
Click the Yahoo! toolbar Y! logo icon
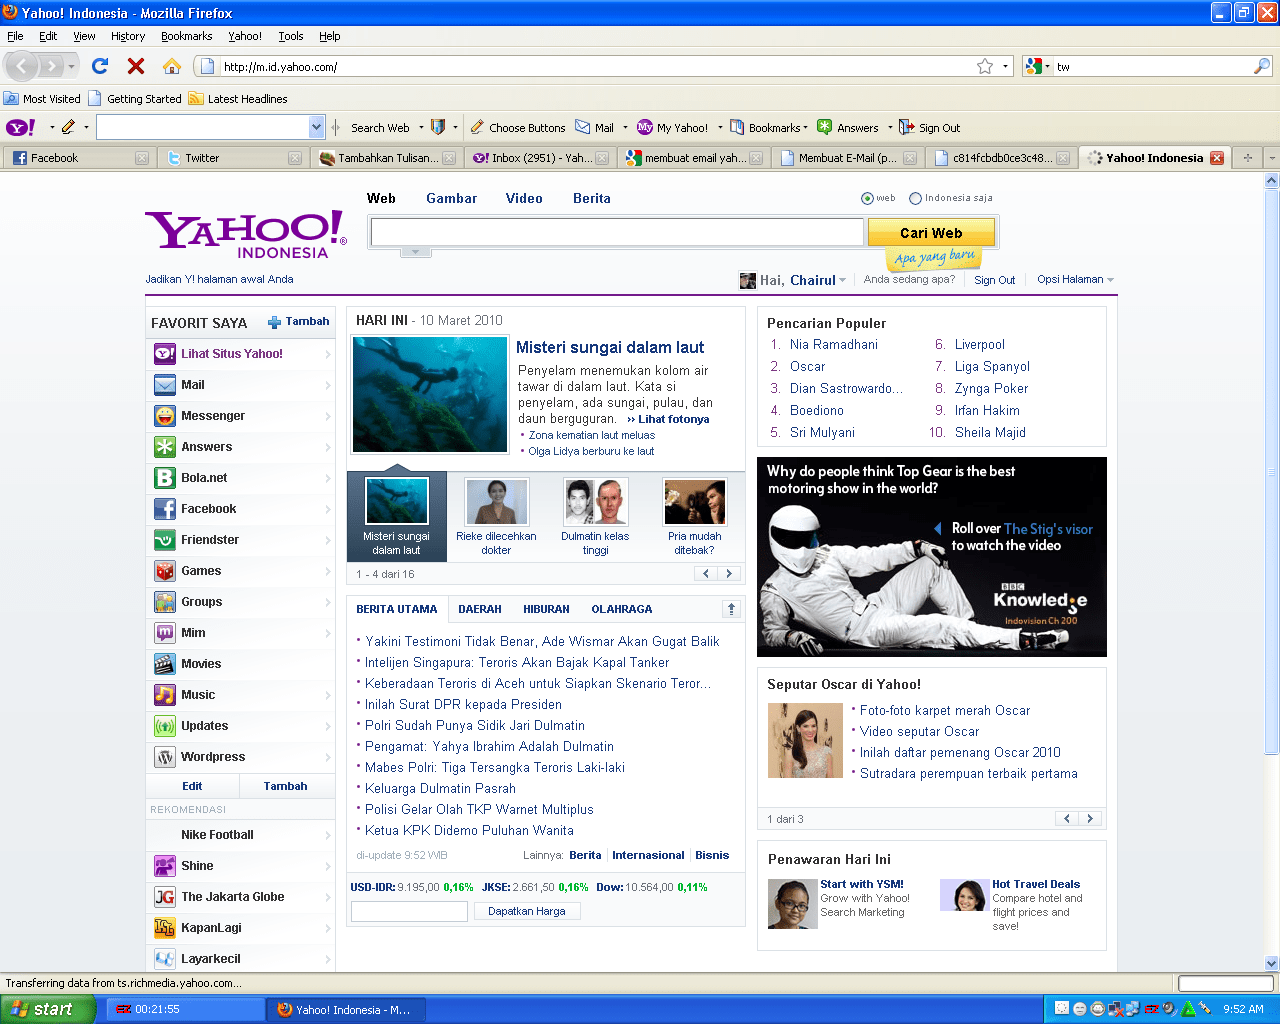[21, 127]
